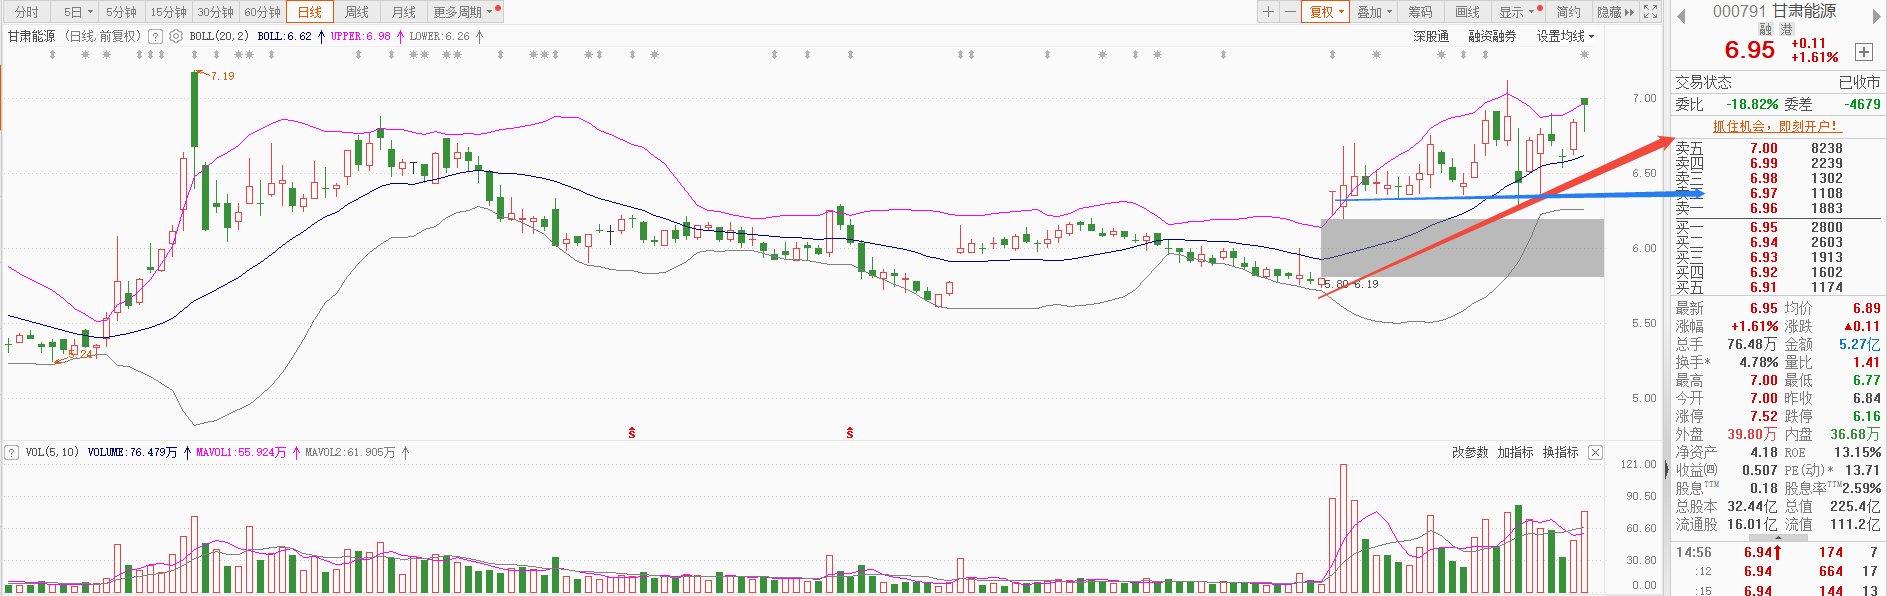Click 换手 4.78% value
Image resolution: width=1887 pixels, height=596 pixels.
tap(1758, 362)
